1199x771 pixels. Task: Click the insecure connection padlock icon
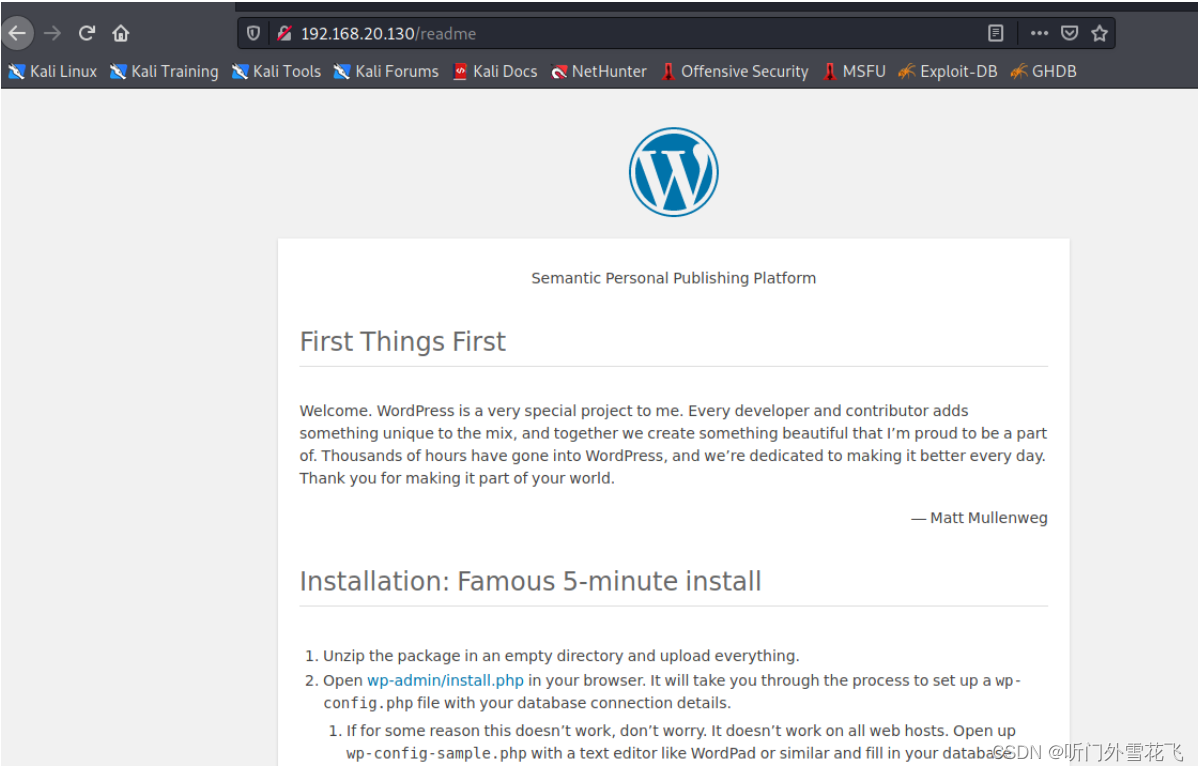tap(284, 33)
